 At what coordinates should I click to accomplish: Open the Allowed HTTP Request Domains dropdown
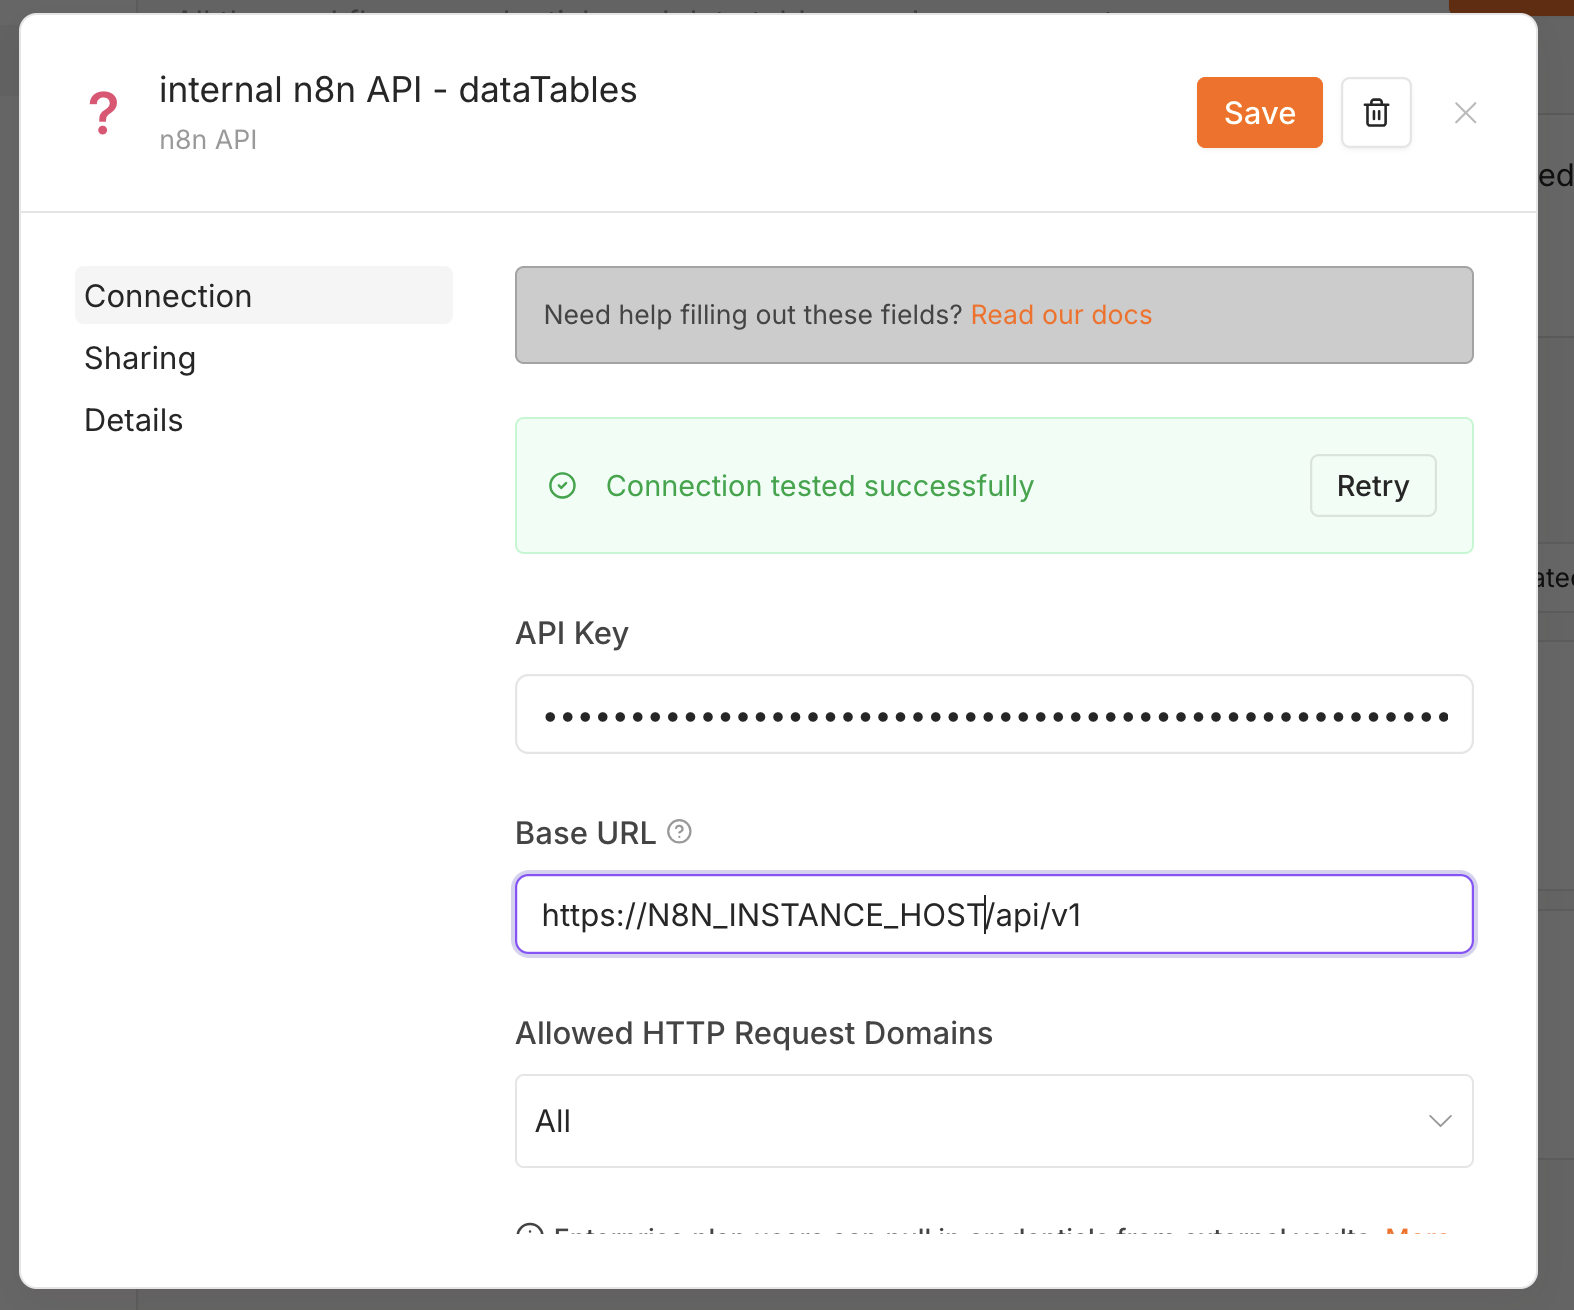994,1121
